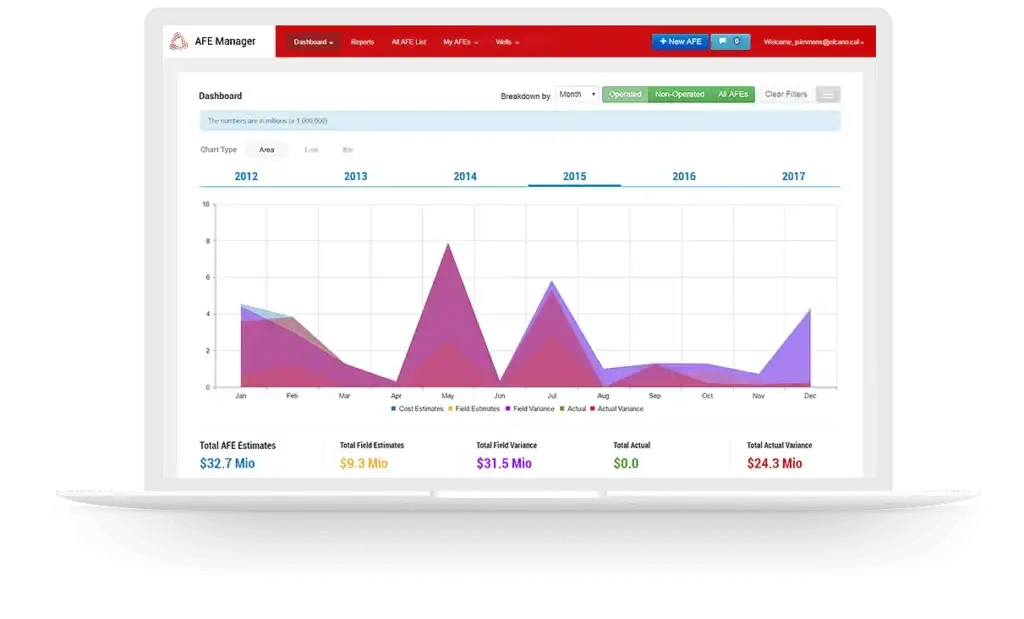1024x619 pixels.
Task: Toggle the Actual Variance legend square
Action: 592,409
